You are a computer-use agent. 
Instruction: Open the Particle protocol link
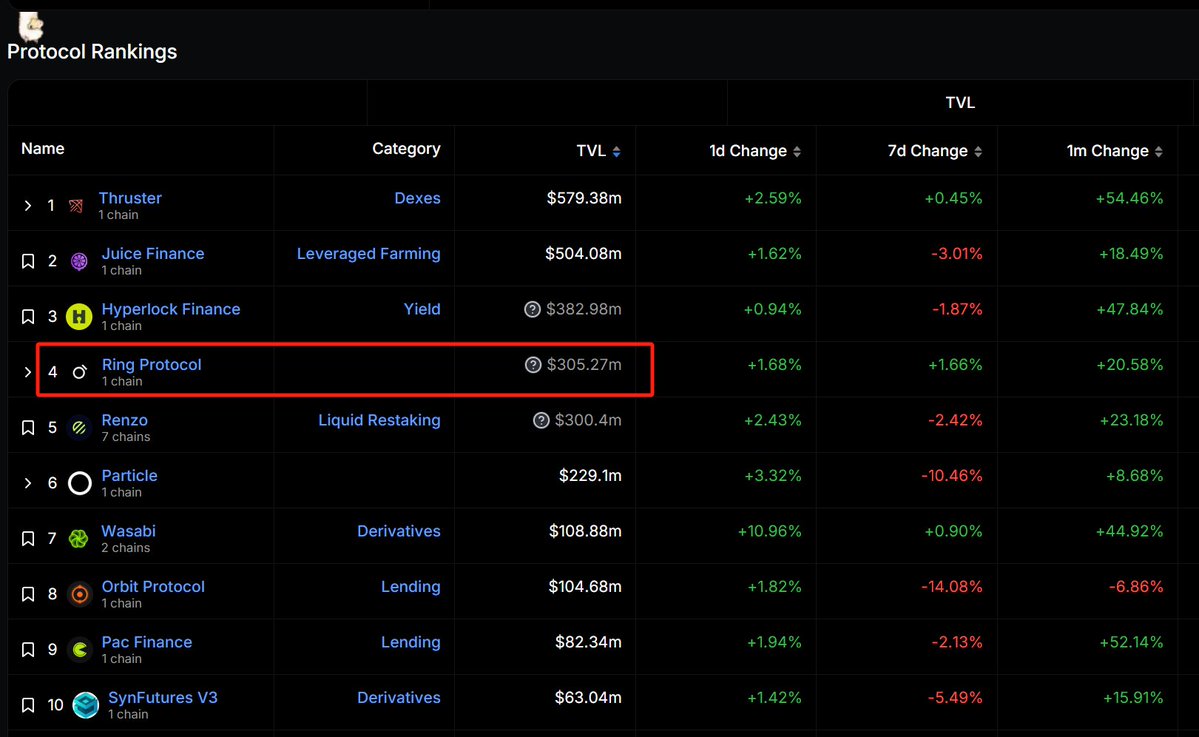pos(129,476)
